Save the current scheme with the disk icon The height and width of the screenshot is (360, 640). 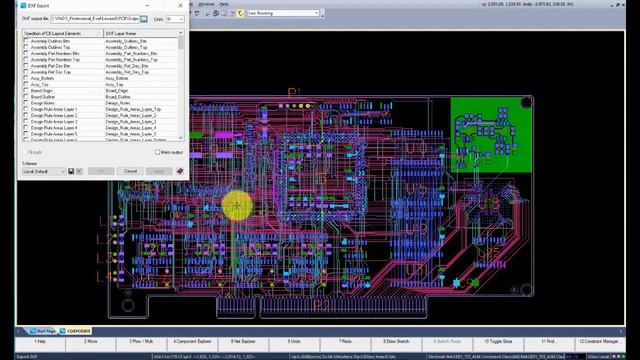point(71,171)
